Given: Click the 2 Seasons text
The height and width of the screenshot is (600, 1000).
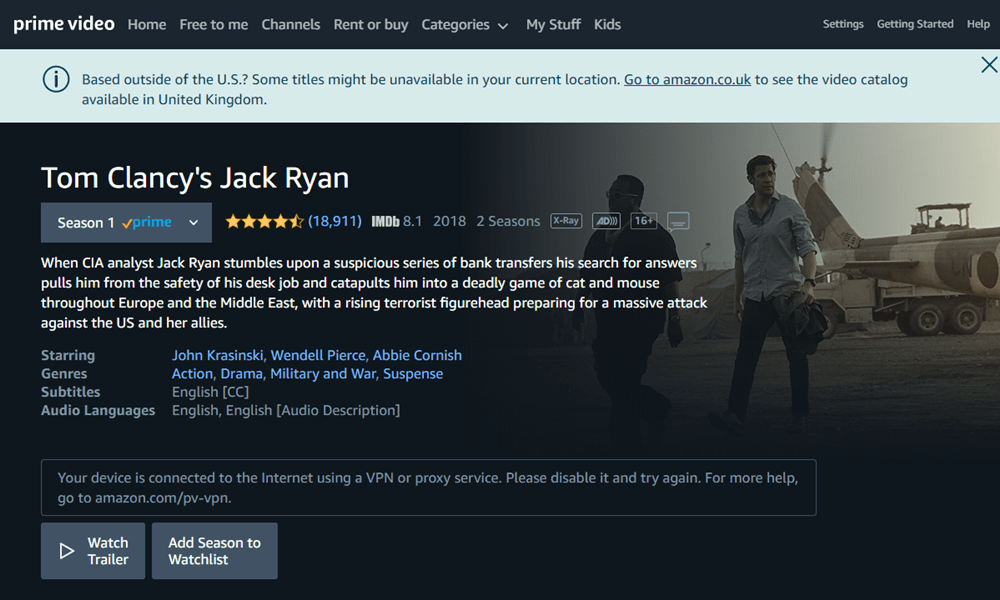Looking at the screenshot, I should pyautogui.click(x=508, y=221).
